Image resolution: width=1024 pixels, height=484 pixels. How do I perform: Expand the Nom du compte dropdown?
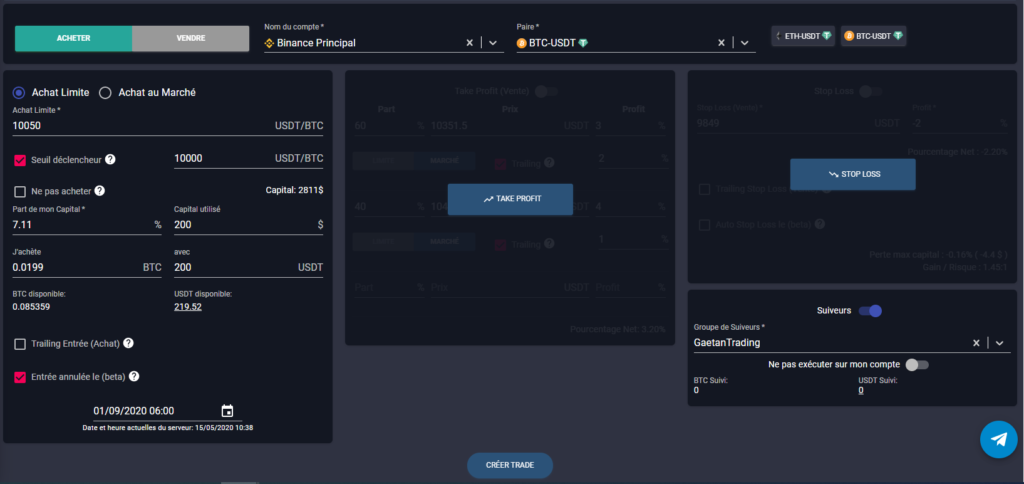[492, 43]
